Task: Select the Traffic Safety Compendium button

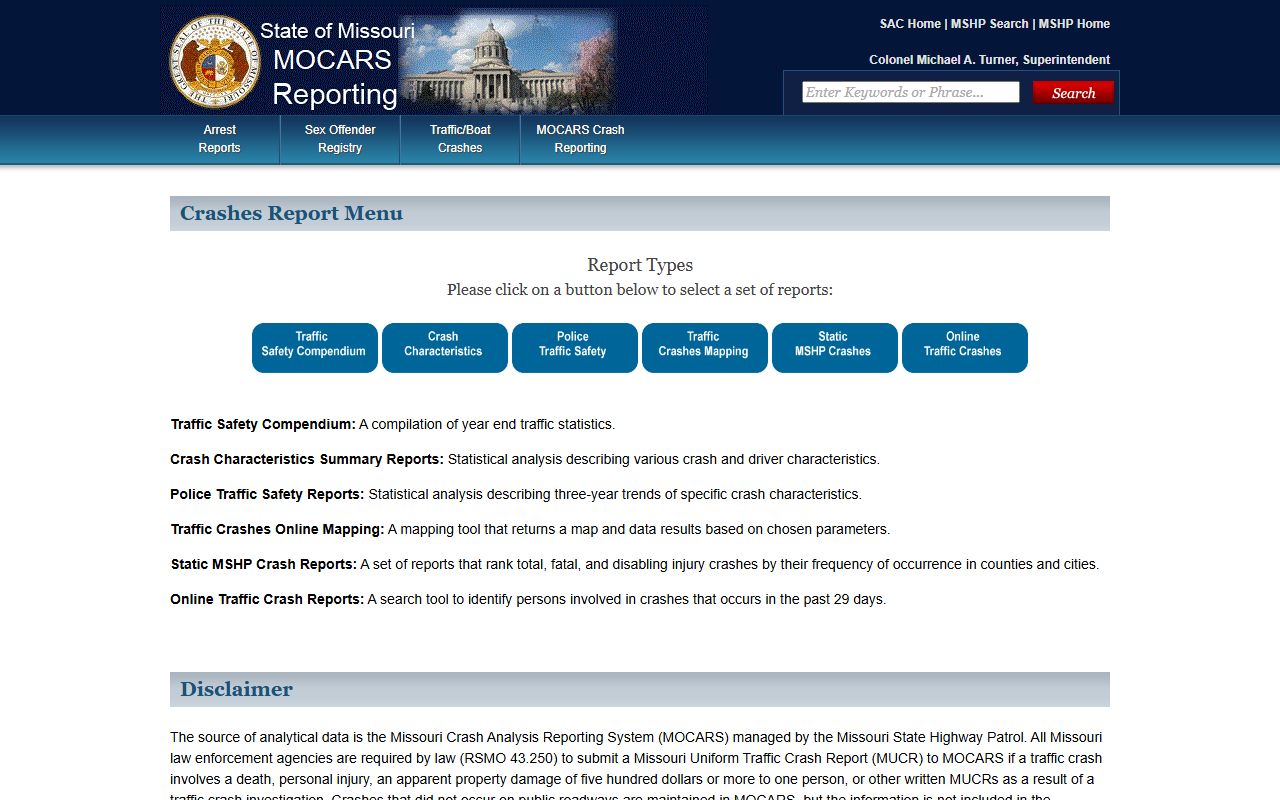Action: 315,348
